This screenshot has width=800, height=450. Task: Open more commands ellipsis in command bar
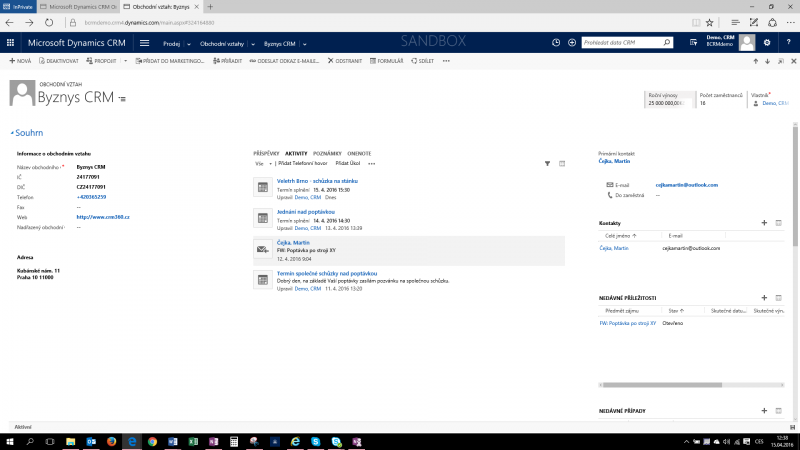(446, 61)
